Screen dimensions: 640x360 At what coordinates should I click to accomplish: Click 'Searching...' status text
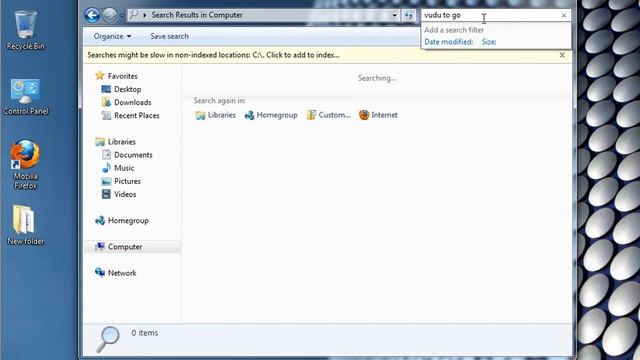377,78
